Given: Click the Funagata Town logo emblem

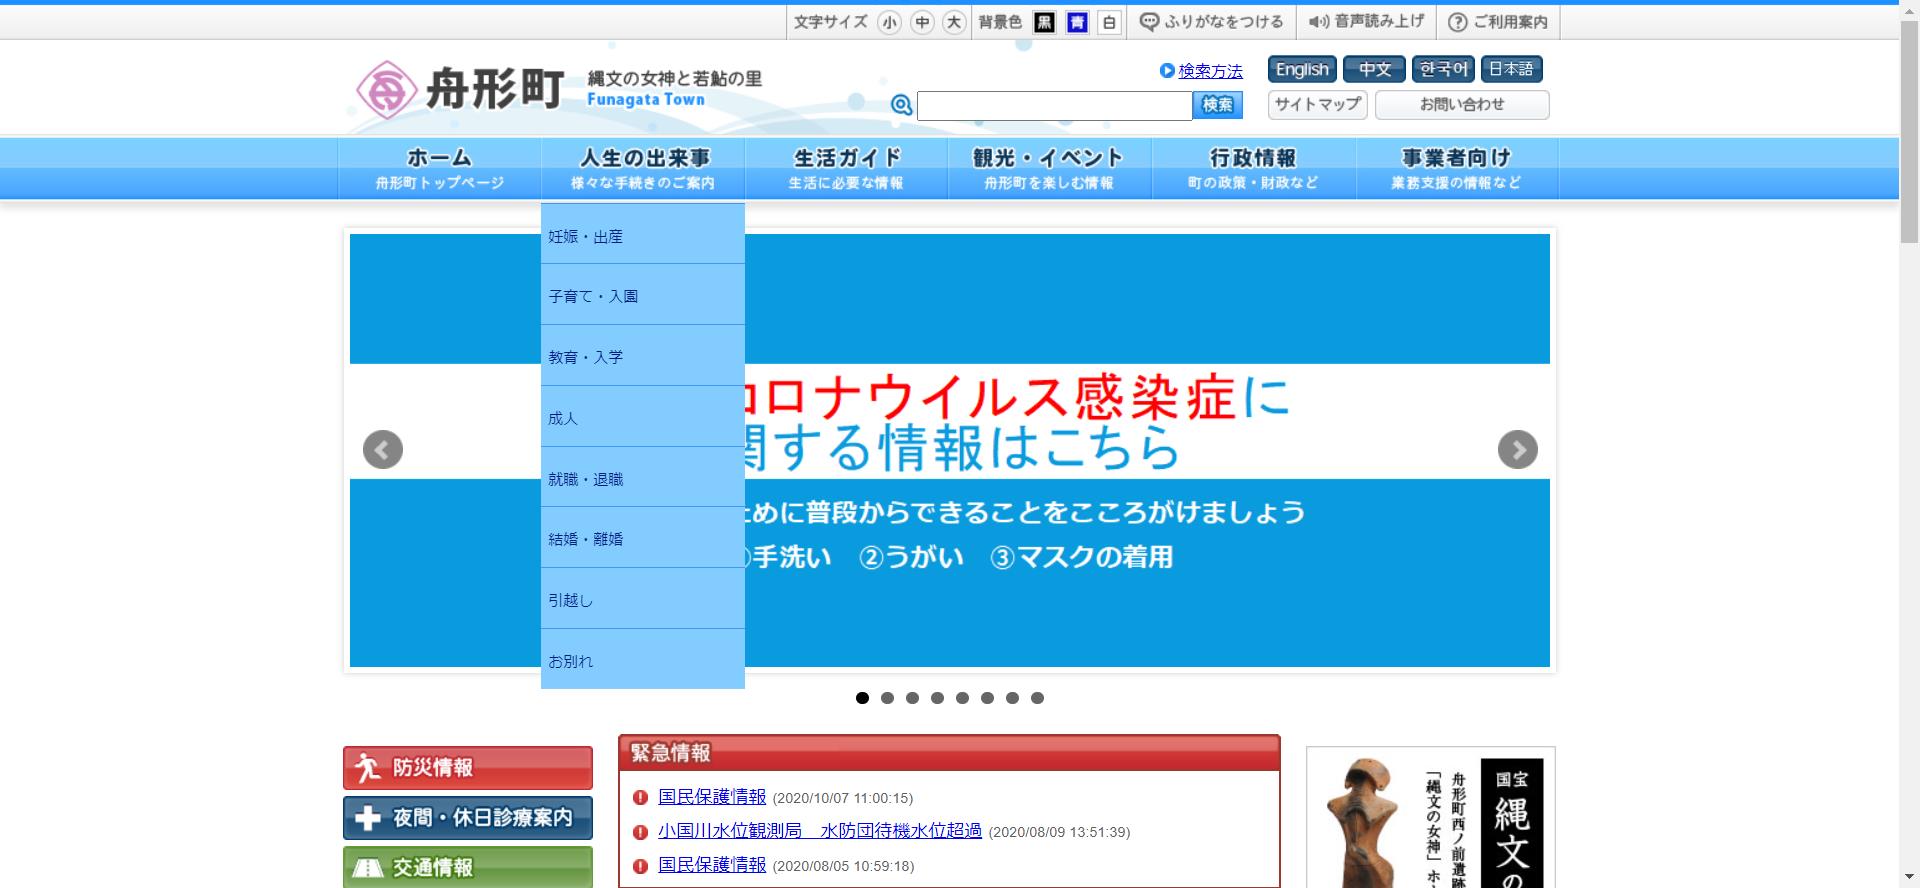Looking at the screenshot, I should tap(387, 90).
